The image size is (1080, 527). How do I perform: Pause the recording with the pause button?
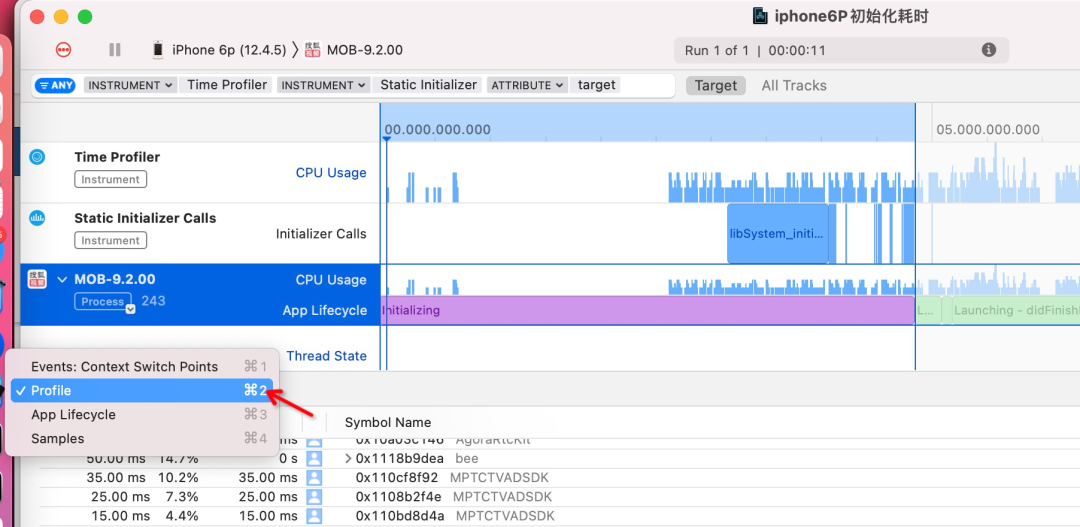(x=115, y=50)
